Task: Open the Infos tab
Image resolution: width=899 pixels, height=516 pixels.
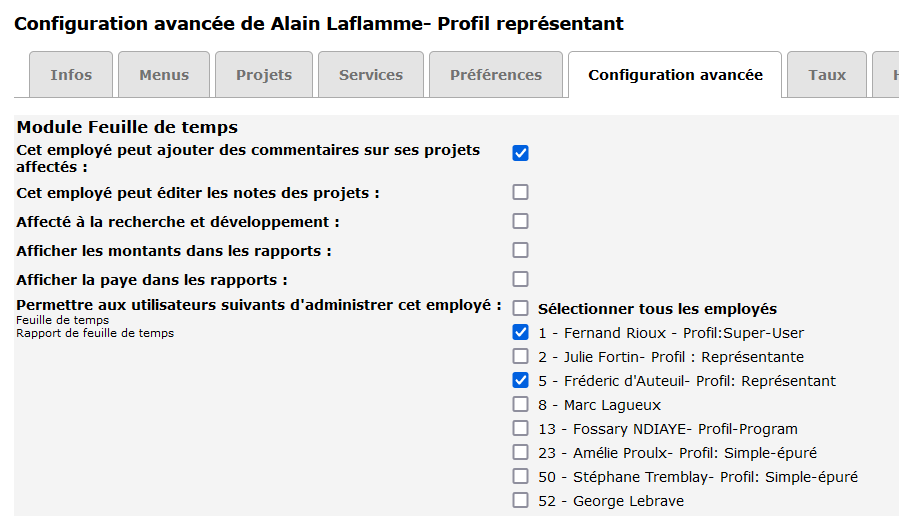Action: click(71, 75)
